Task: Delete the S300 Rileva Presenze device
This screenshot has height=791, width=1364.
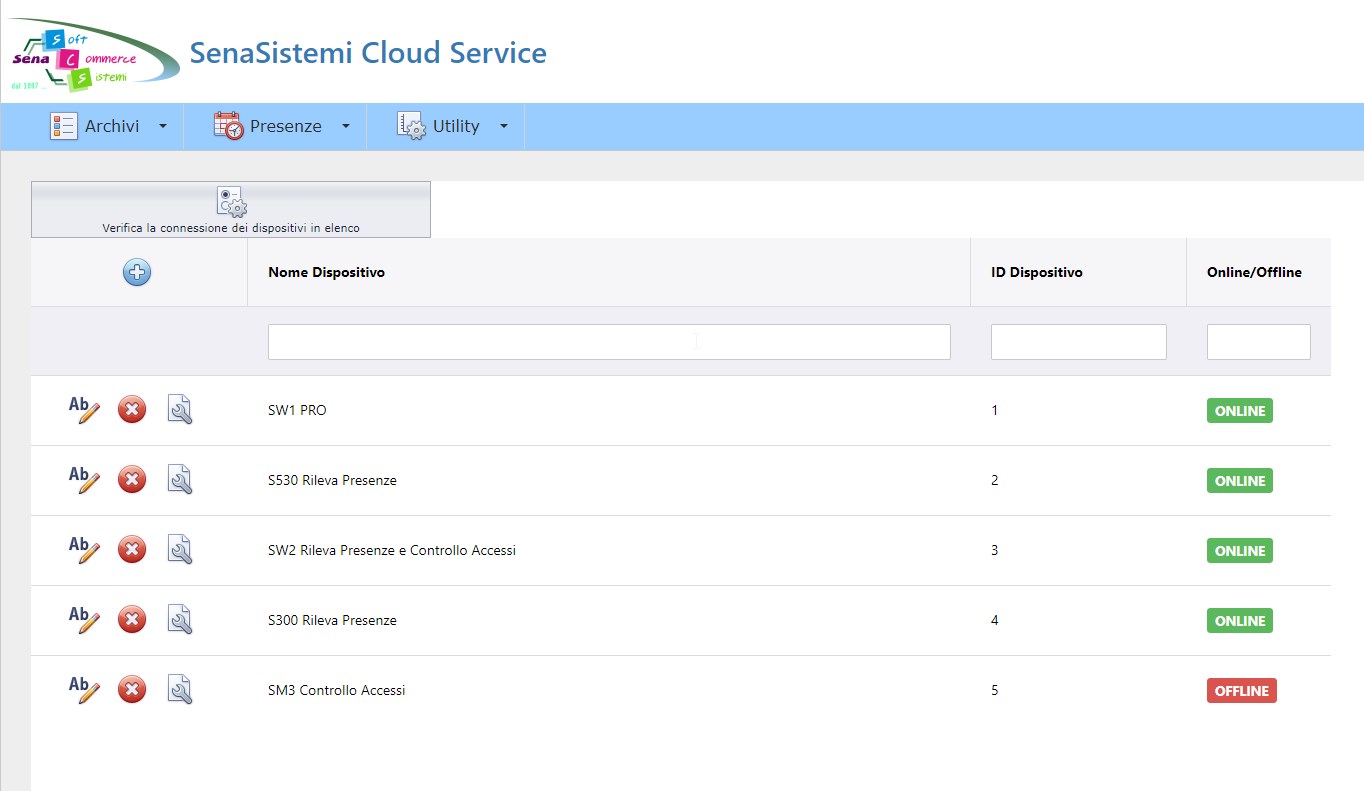Action: 132,619
